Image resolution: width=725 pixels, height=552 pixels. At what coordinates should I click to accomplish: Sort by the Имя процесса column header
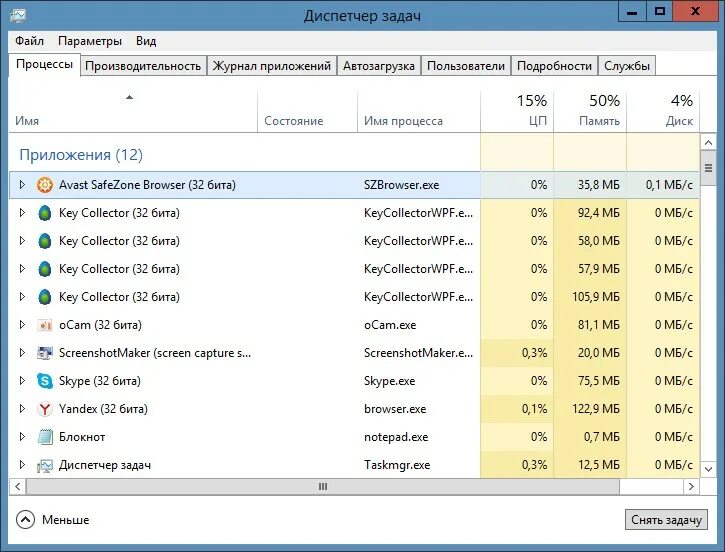(419, 111)
